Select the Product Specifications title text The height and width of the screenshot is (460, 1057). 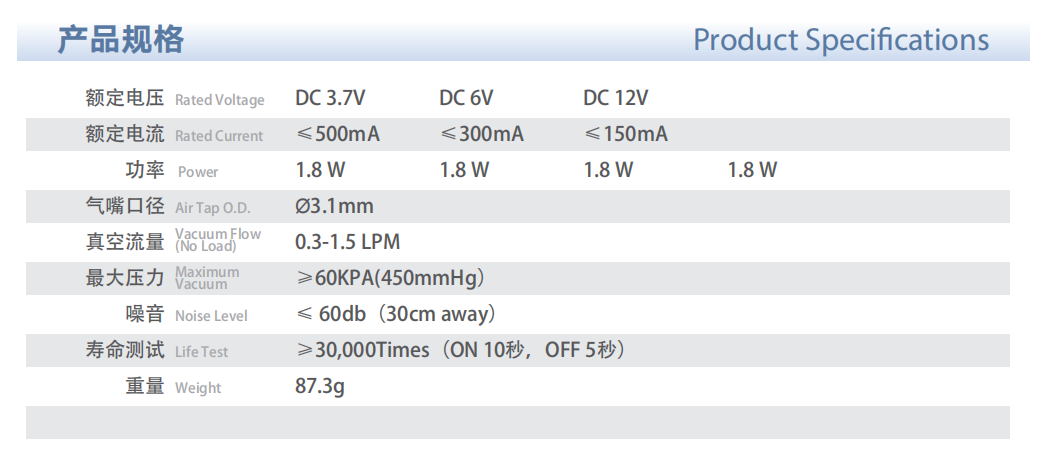[840, 40]
